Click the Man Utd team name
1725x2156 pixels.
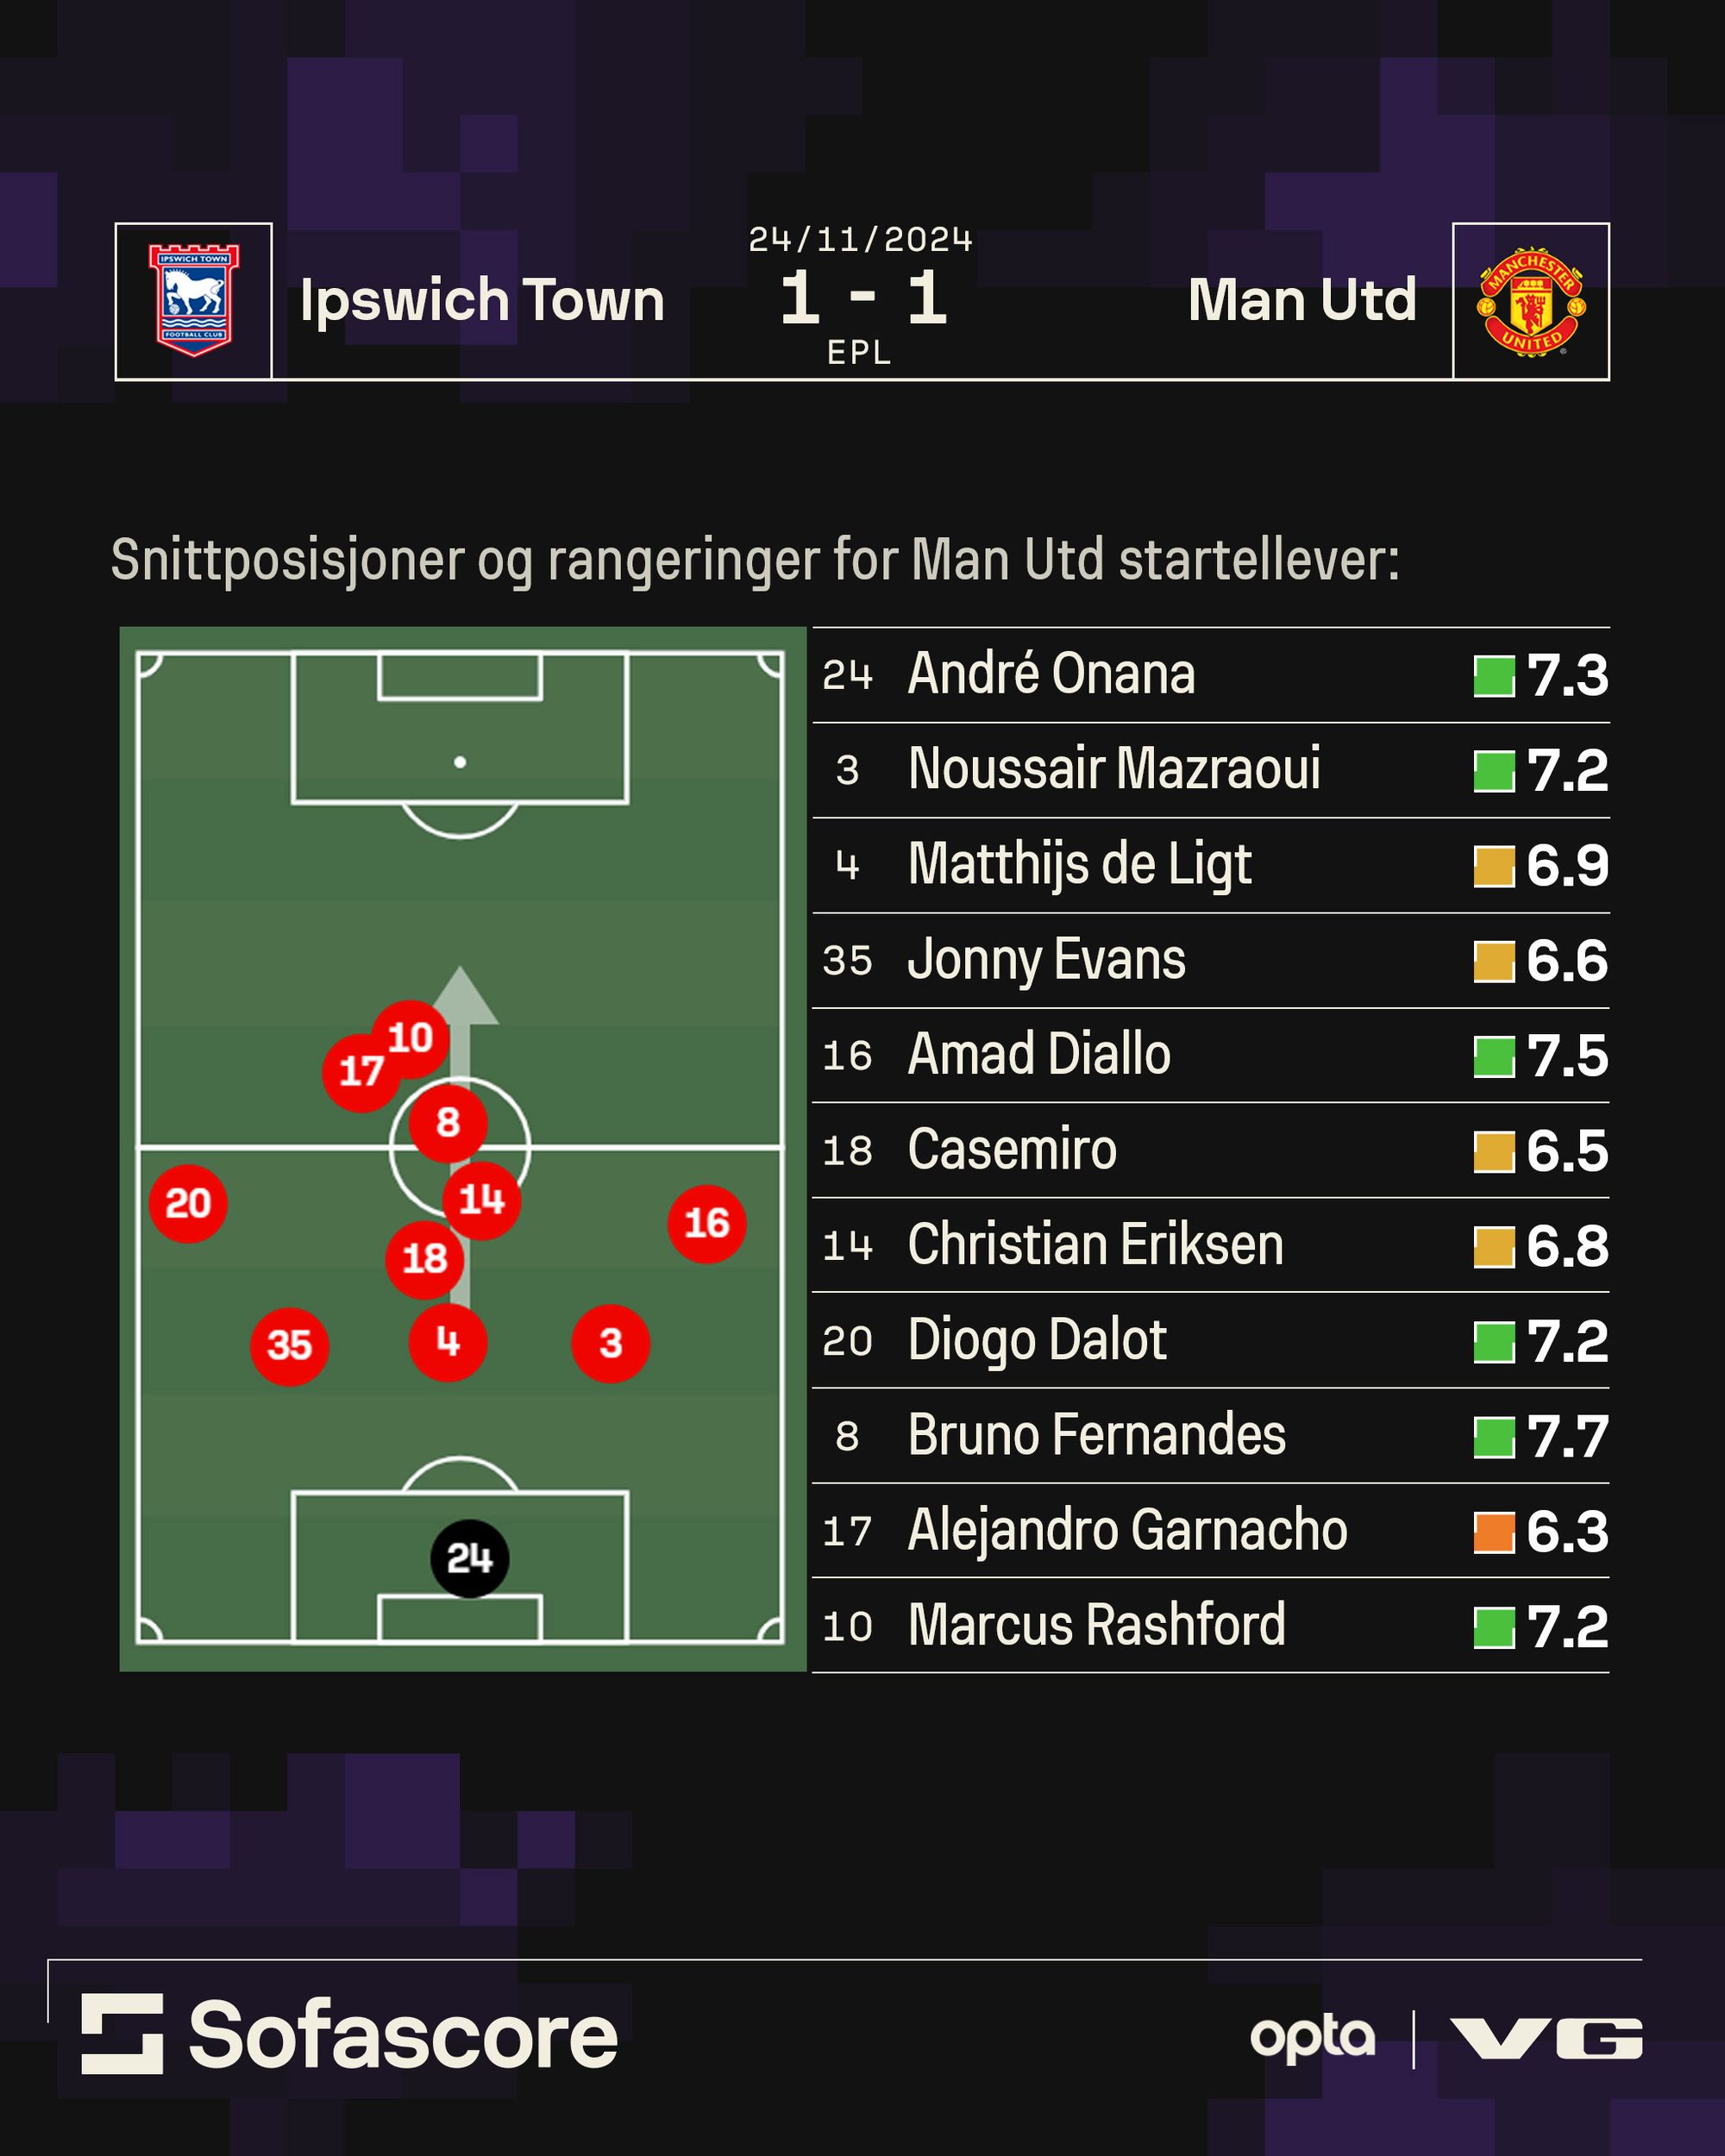pos(1302,300)
